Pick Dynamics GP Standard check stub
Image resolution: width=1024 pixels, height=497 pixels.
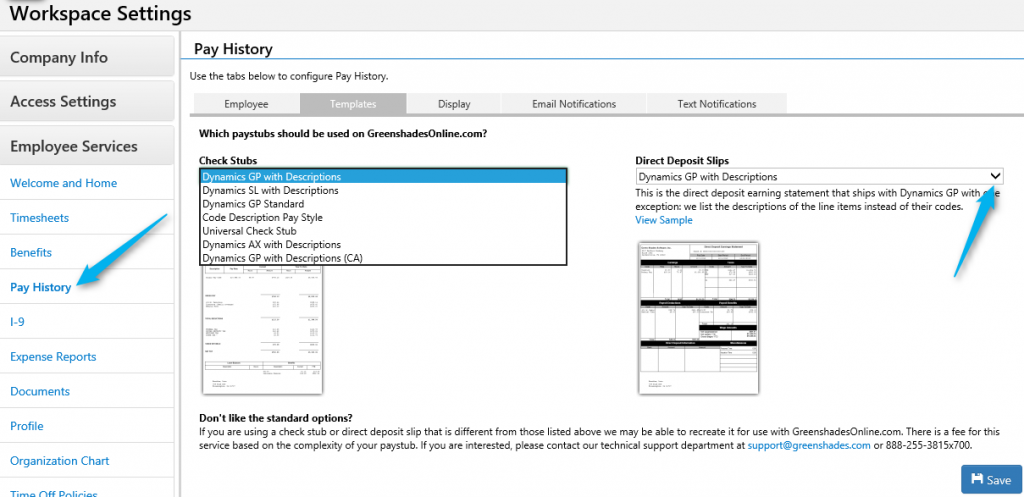click(x=383, y=204)
